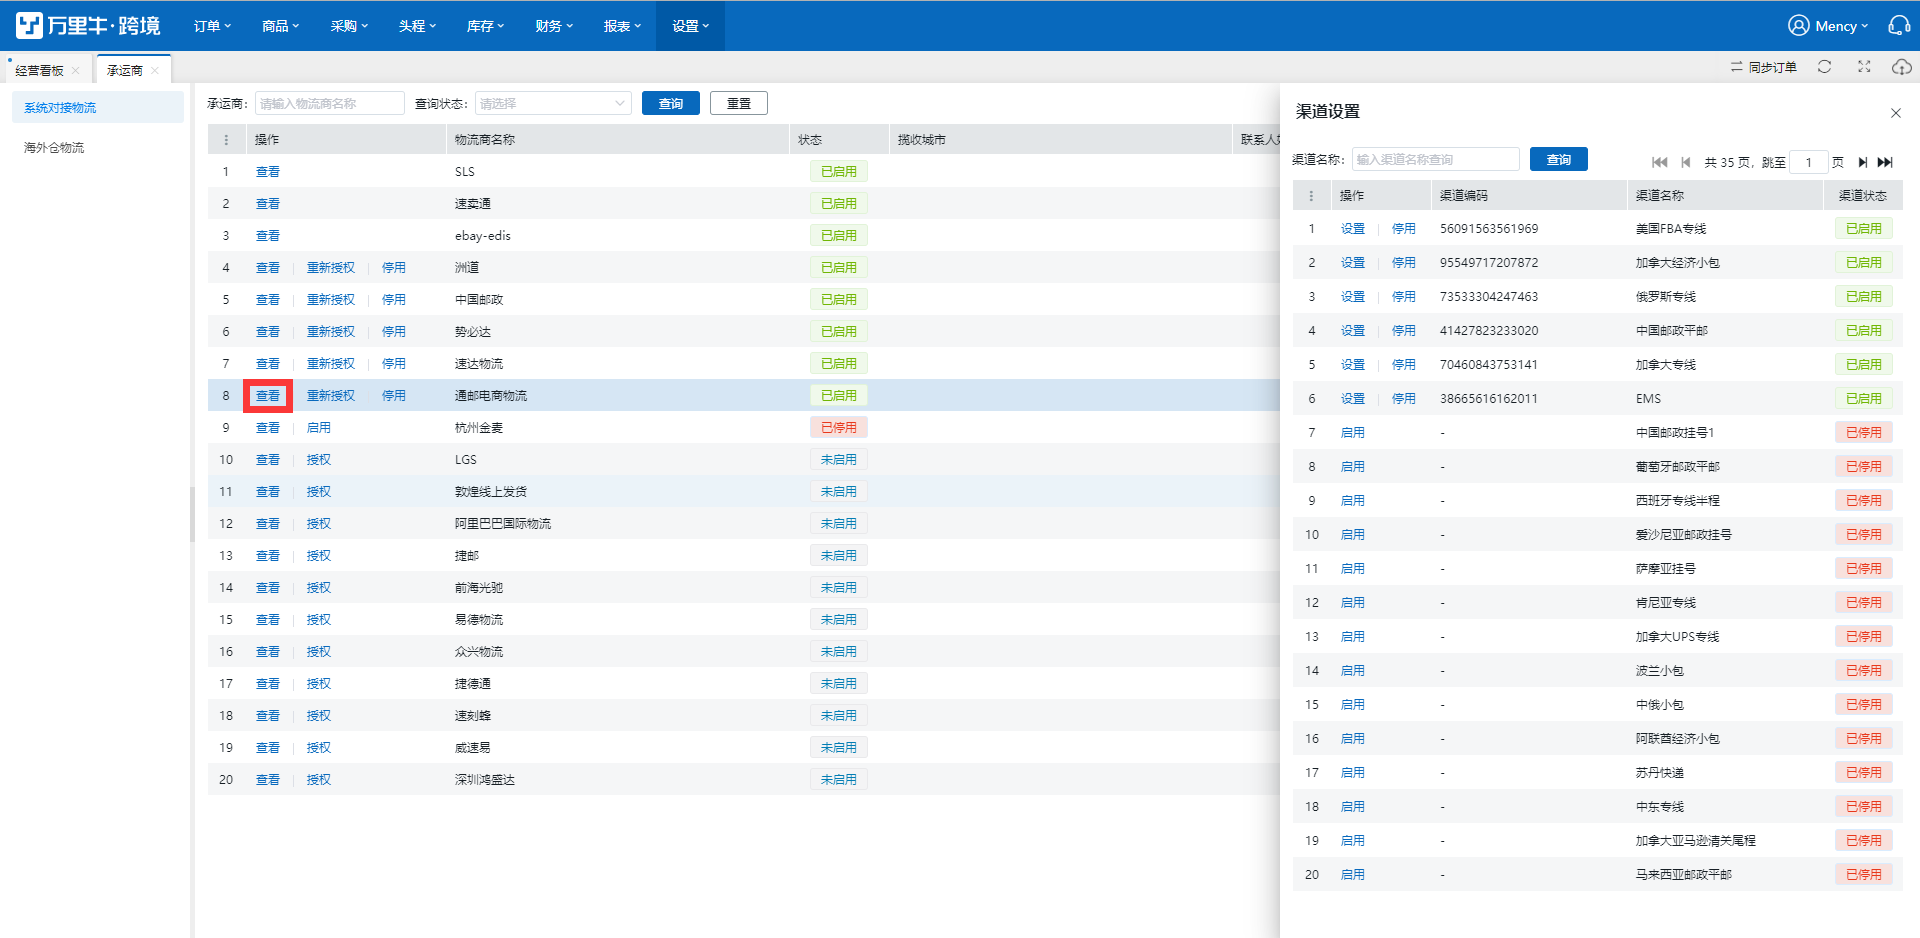The height and width of the screenshot is (938, 1920).
Task: Click 停用 for 俄罗斯专线 channel
Action: tap(1404, 297)
